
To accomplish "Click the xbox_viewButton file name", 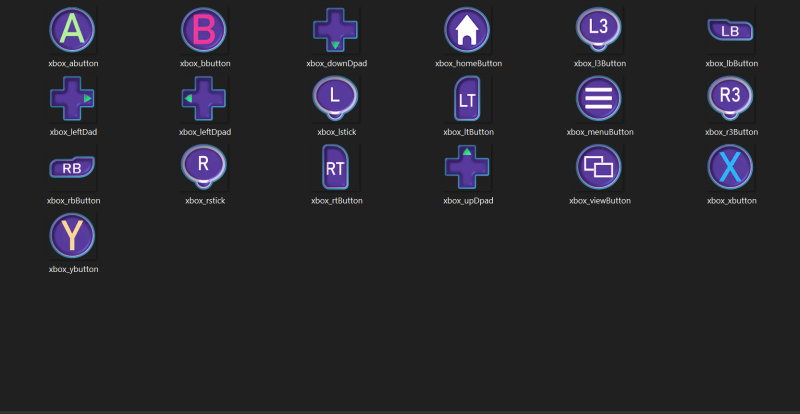I will 600,201.
